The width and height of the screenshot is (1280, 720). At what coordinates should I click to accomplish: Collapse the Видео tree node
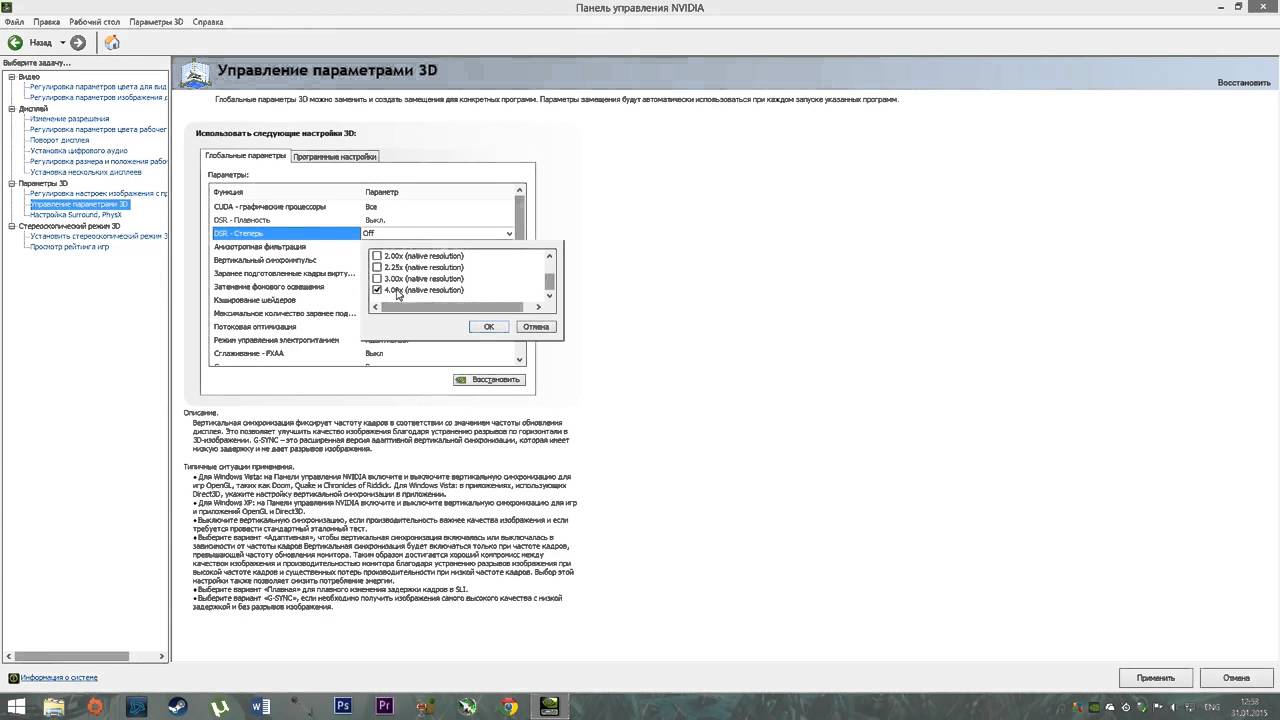point(12,77)
